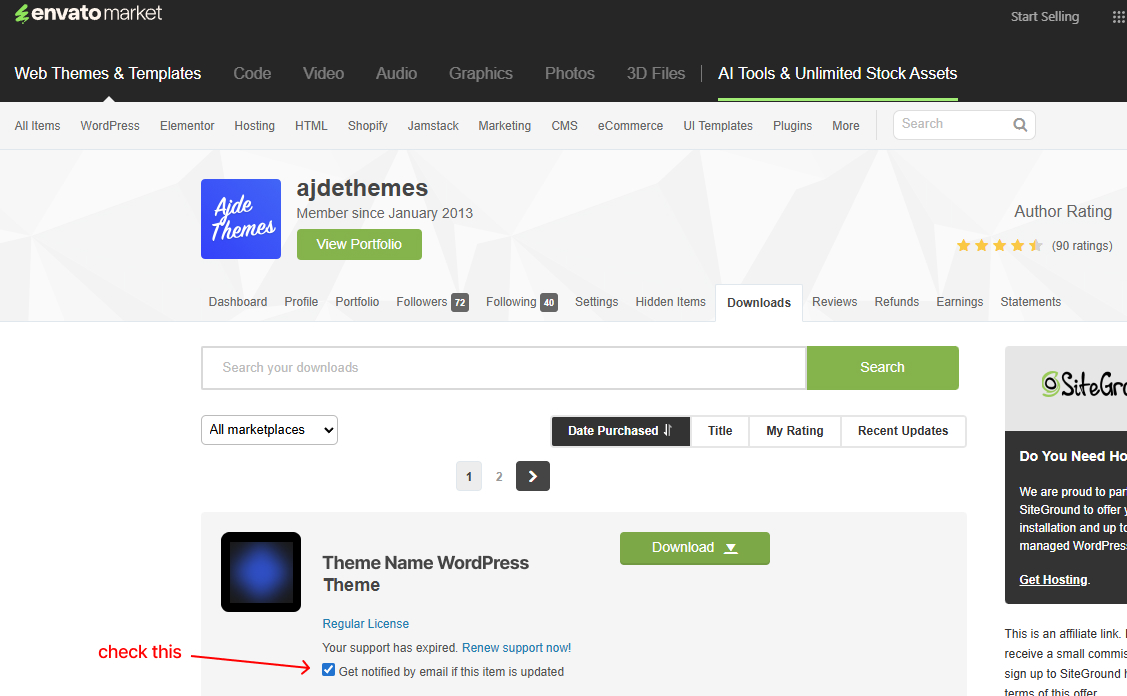This screenshot has height=696, width=1127.
Task: Toggle email update notification checkbox
Action: [329, 671]
